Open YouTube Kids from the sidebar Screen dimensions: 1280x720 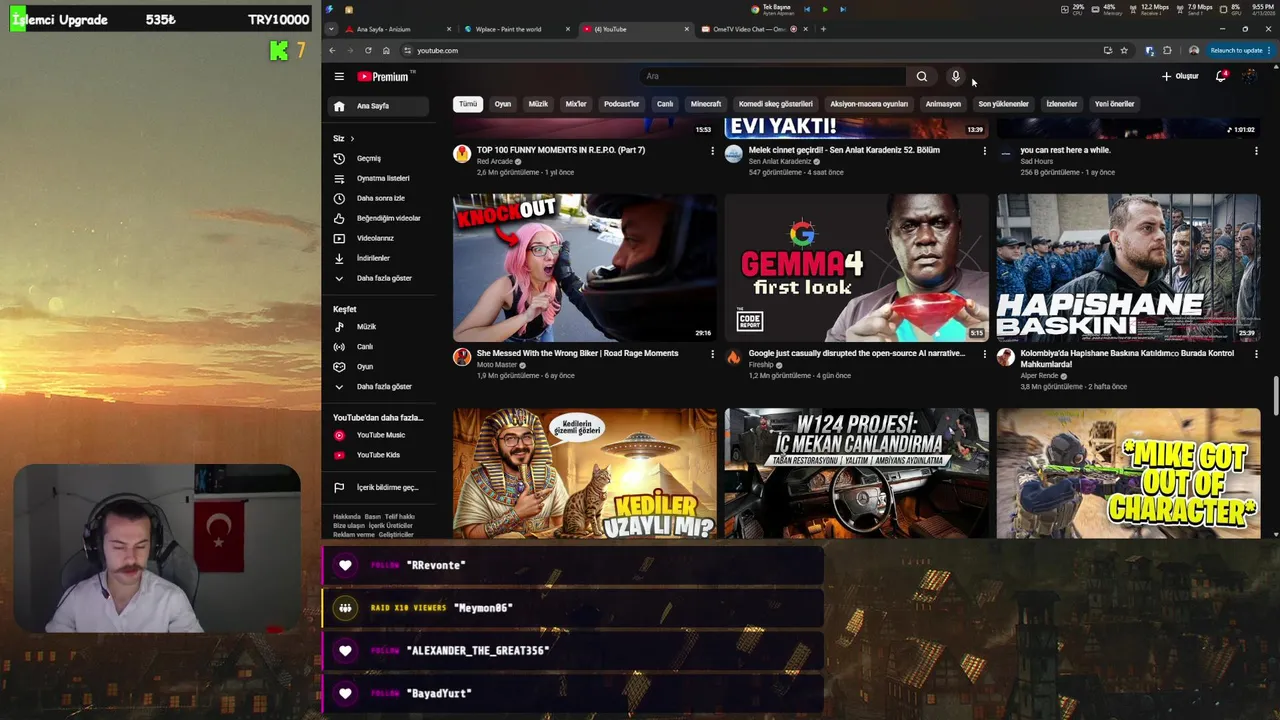click(x=380, y=455)
